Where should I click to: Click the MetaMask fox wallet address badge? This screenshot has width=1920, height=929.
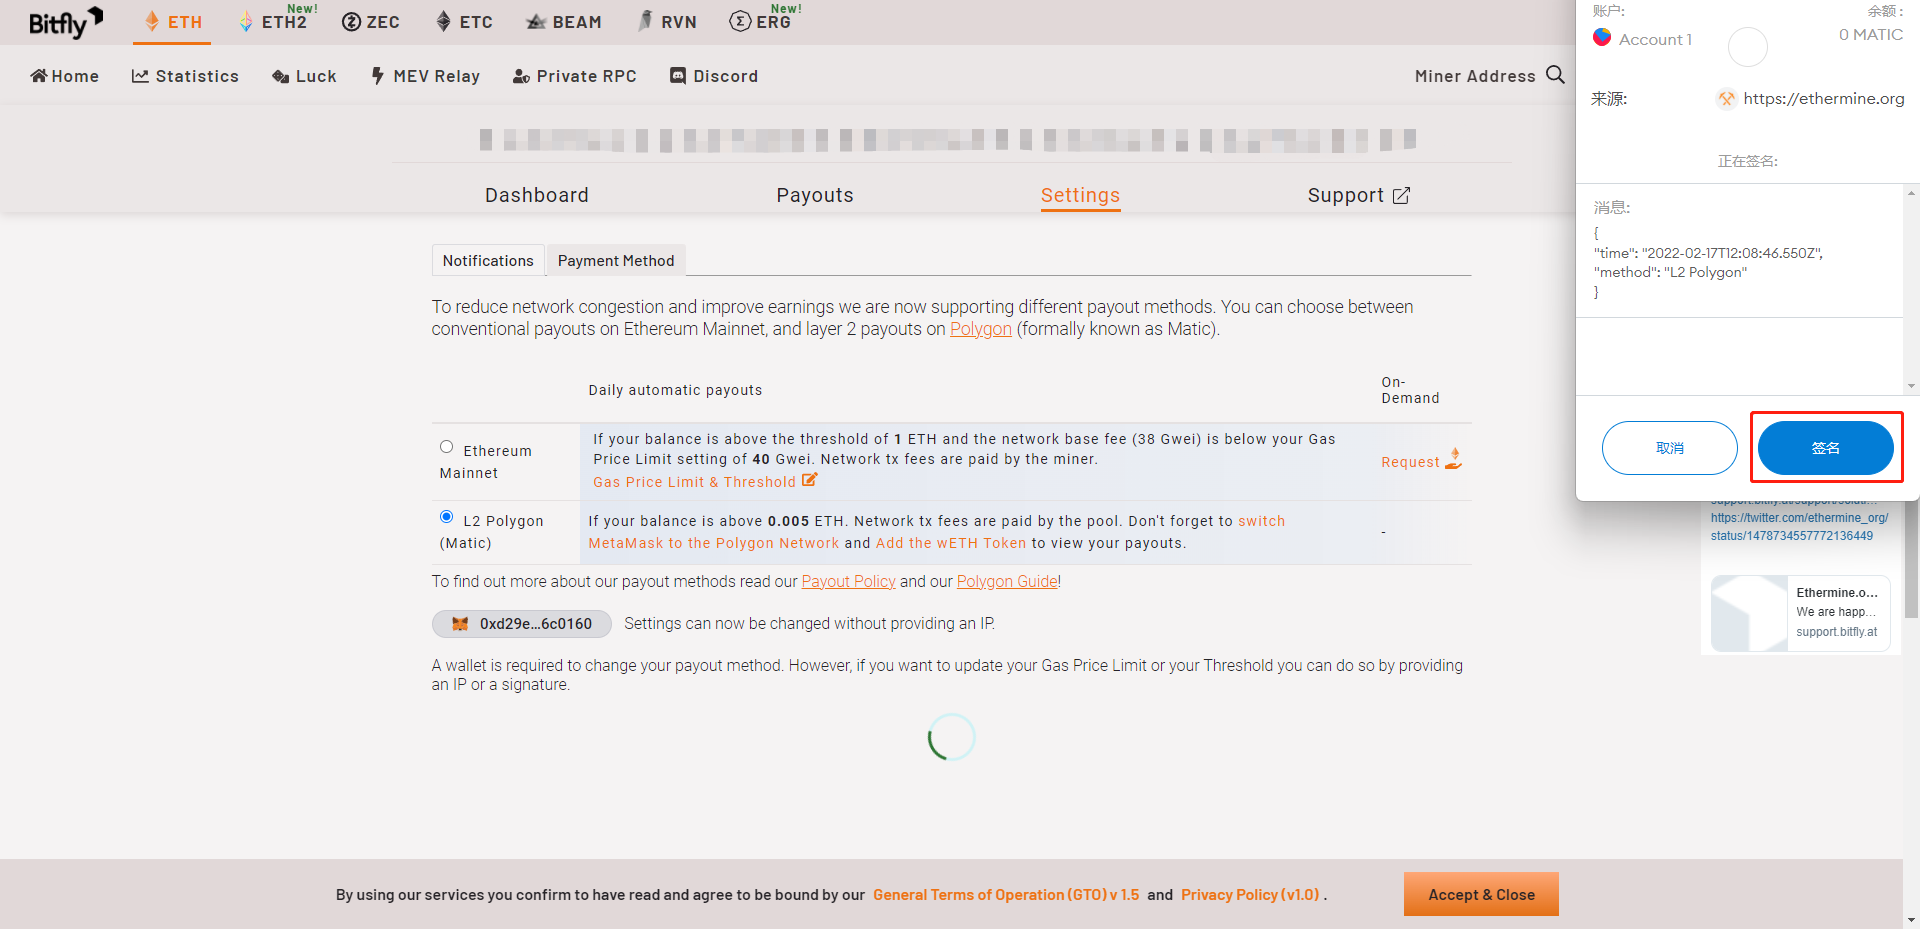(x=521, y=624)
